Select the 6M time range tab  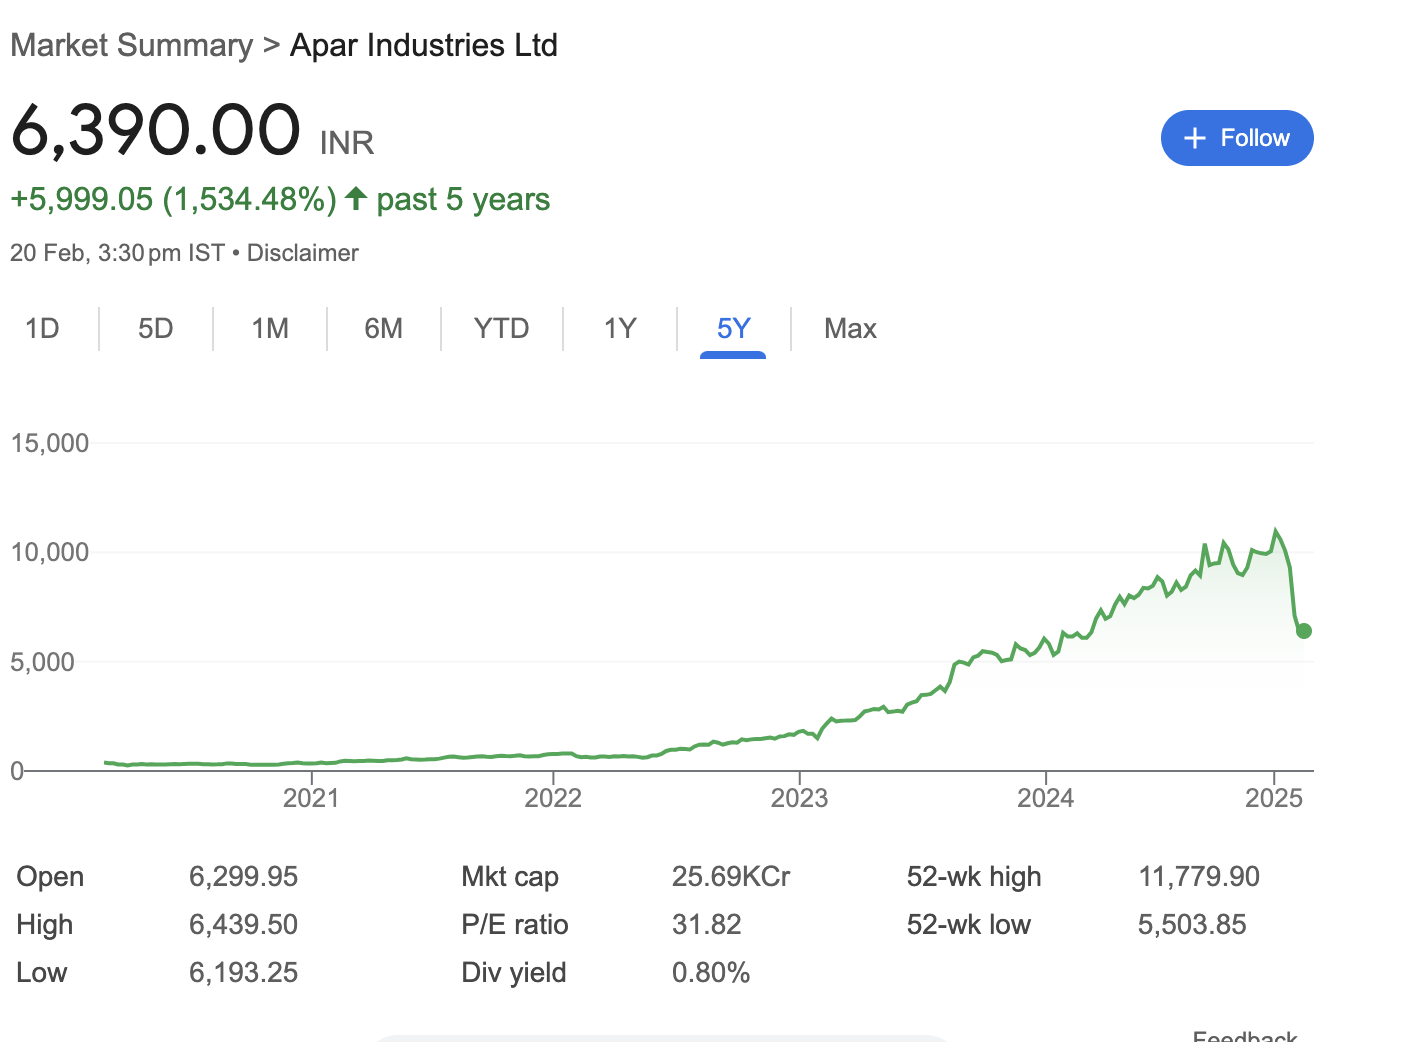[383, 329]
